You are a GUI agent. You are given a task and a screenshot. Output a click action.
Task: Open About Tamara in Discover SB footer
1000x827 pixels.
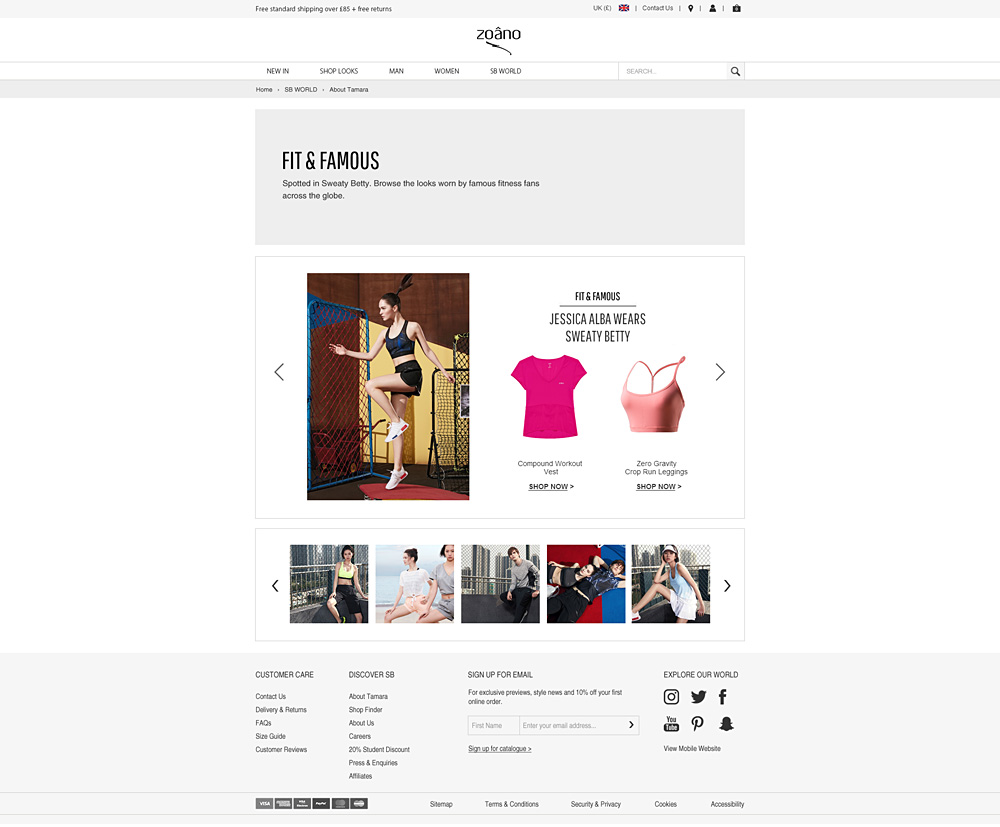click(x=368, y=696)
